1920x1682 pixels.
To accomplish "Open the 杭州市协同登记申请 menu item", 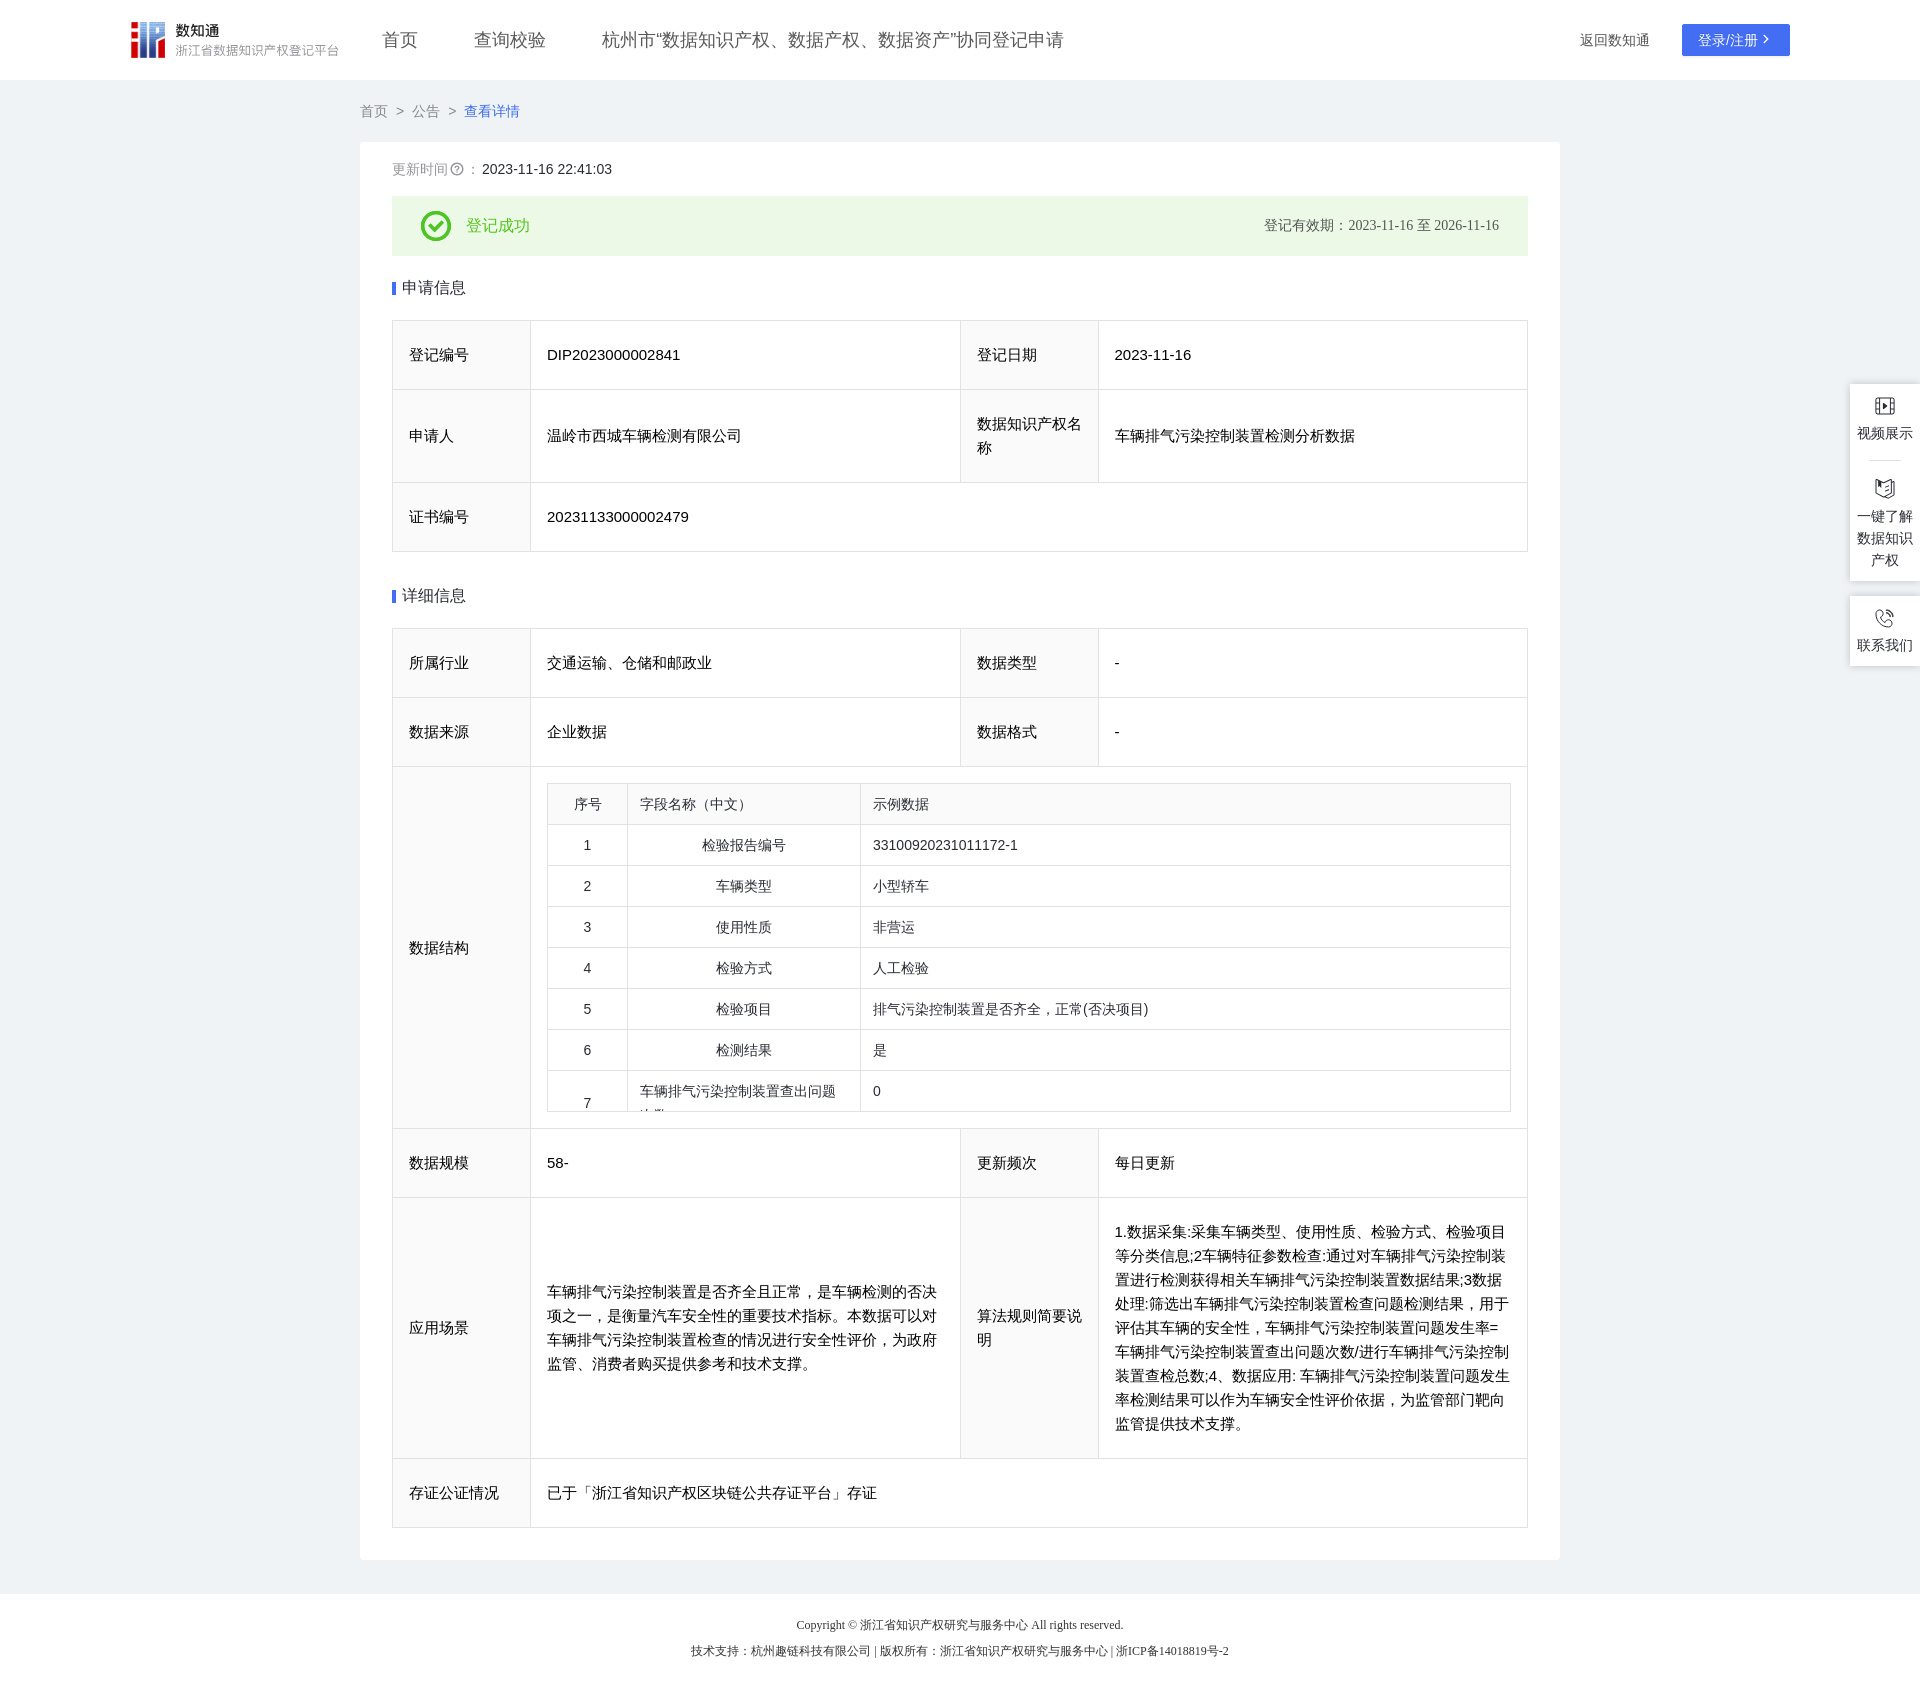I will [832, 40].
